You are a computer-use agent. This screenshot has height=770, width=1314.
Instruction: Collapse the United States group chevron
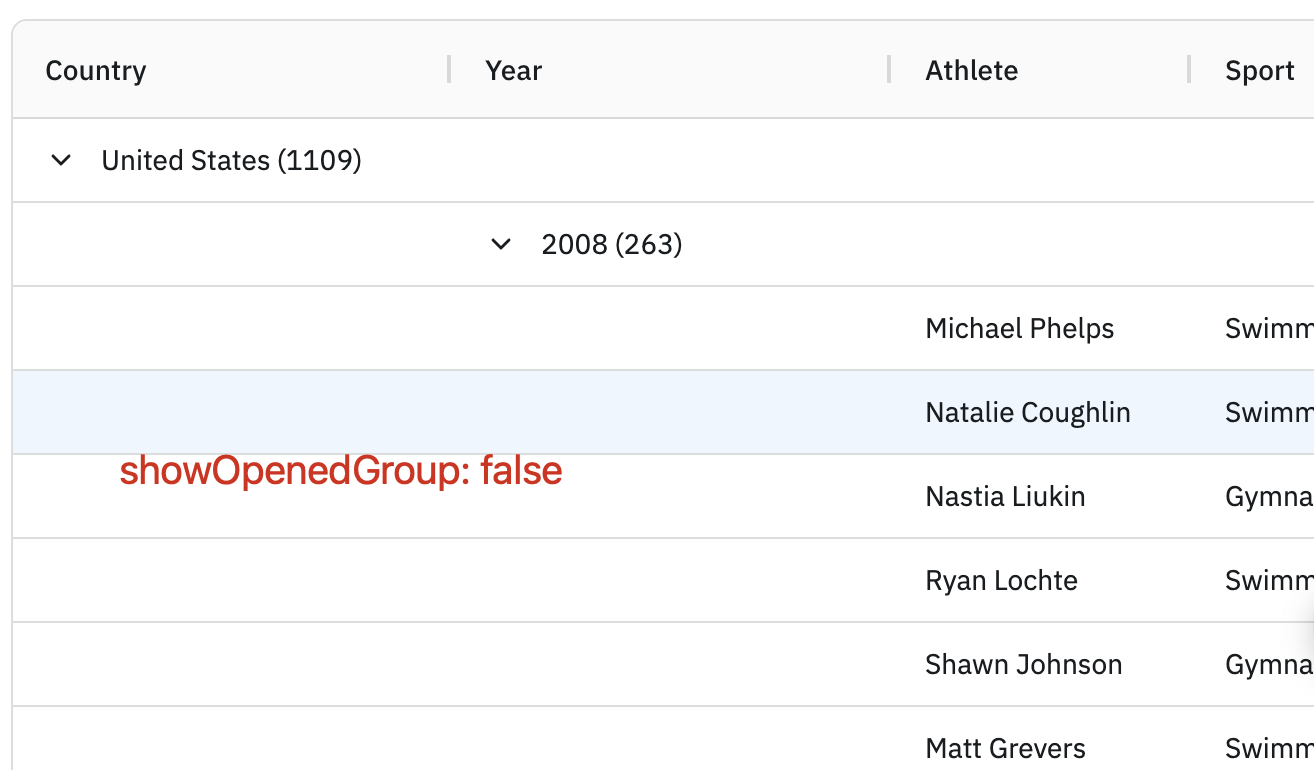61,160
